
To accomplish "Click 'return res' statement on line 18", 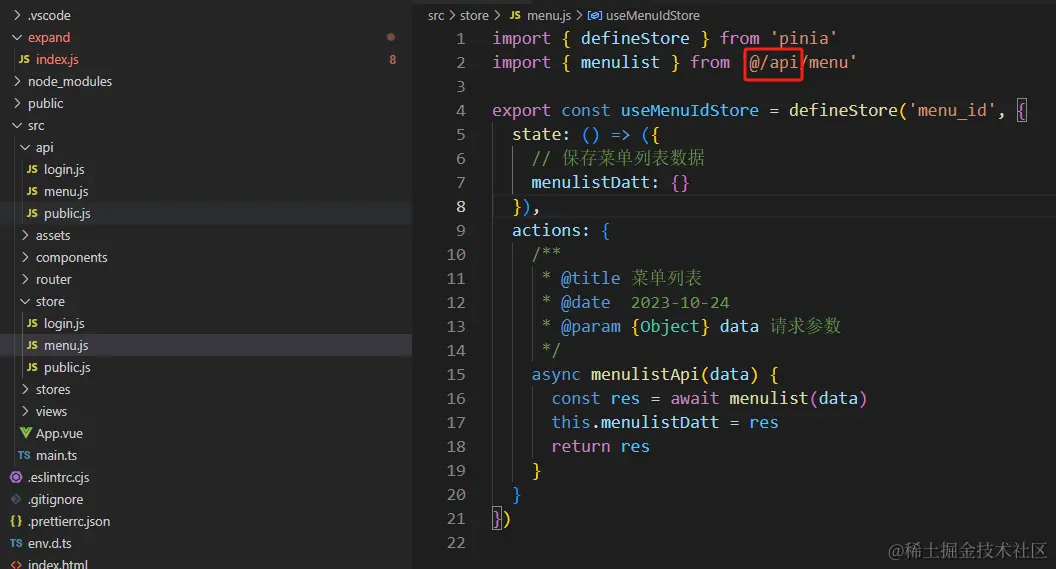I will pos(601,446).
